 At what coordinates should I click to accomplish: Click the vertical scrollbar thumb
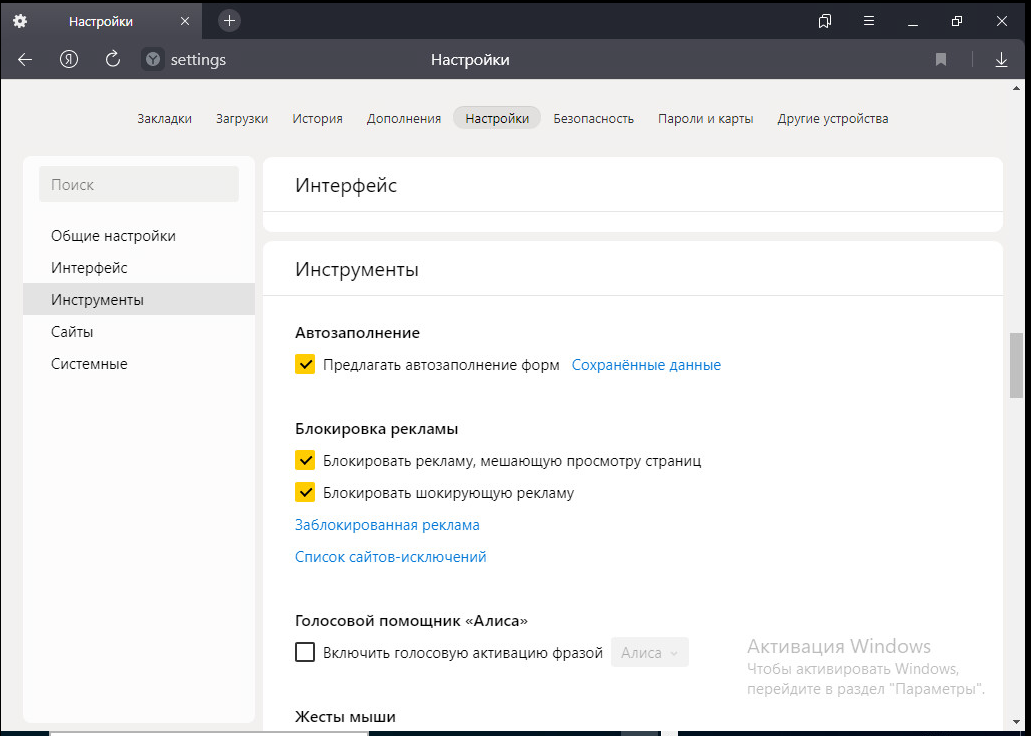point(1017,365)
